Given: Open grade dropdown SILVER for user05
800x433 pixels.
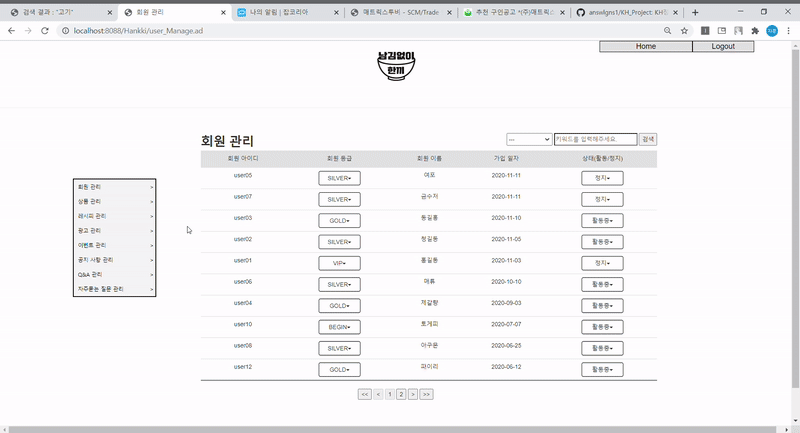Looking at the screenshot, I should pyautogui.click(x=339, y=178).
